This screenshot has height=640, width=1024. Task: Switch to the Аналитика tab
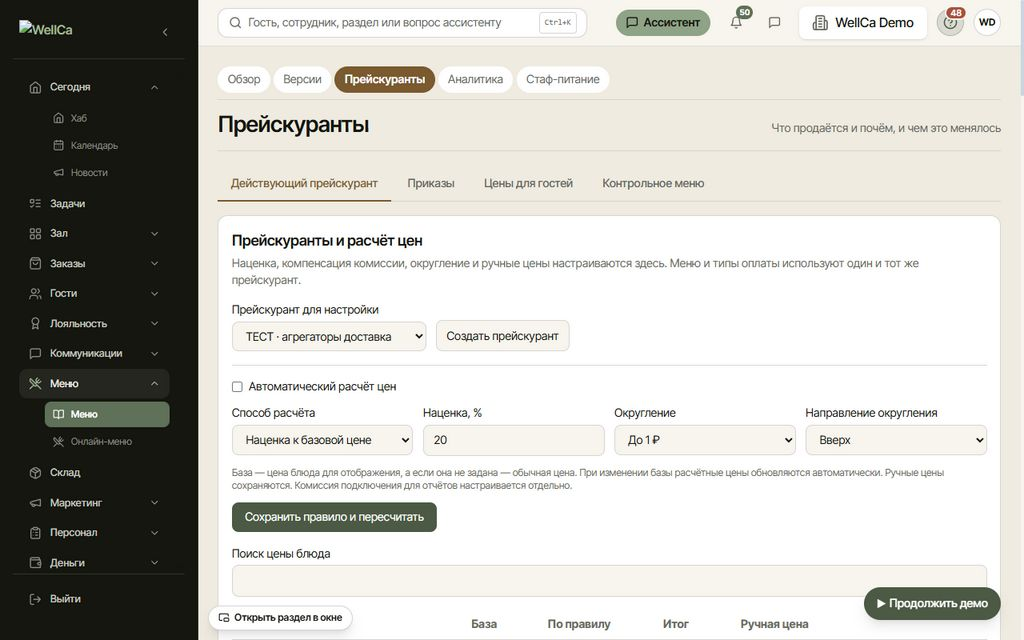pos(475,80)
